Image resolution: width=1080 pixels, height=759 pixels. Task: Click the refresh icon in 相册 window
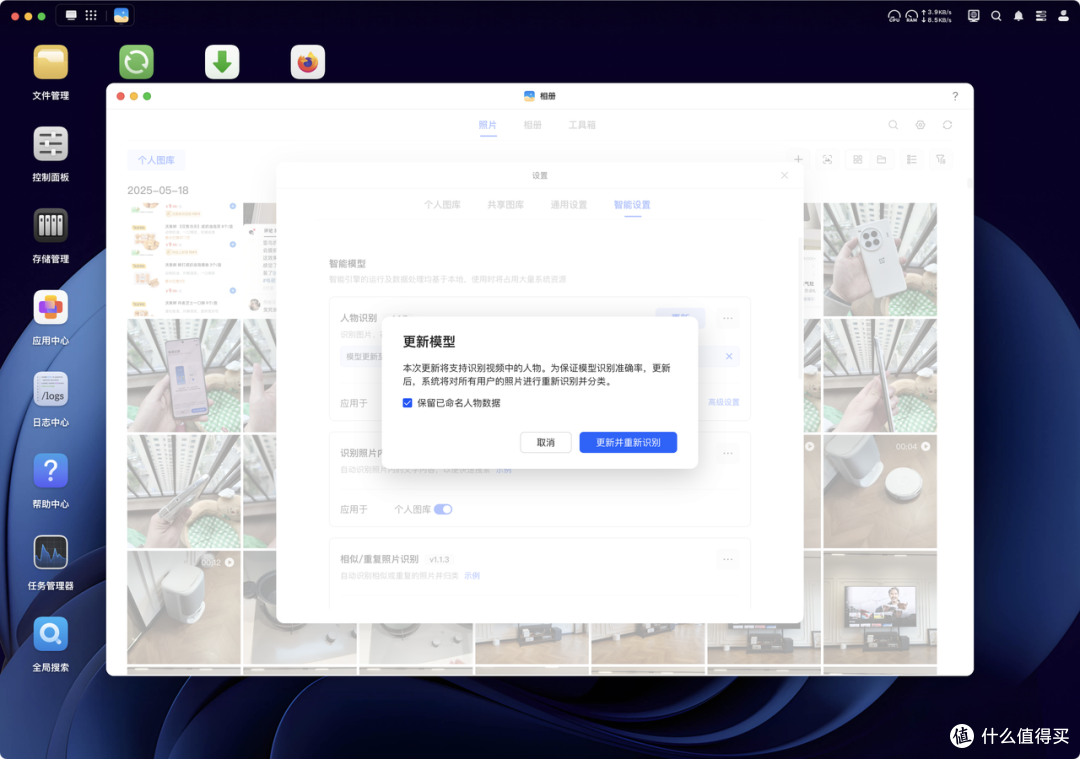(947, 125)
